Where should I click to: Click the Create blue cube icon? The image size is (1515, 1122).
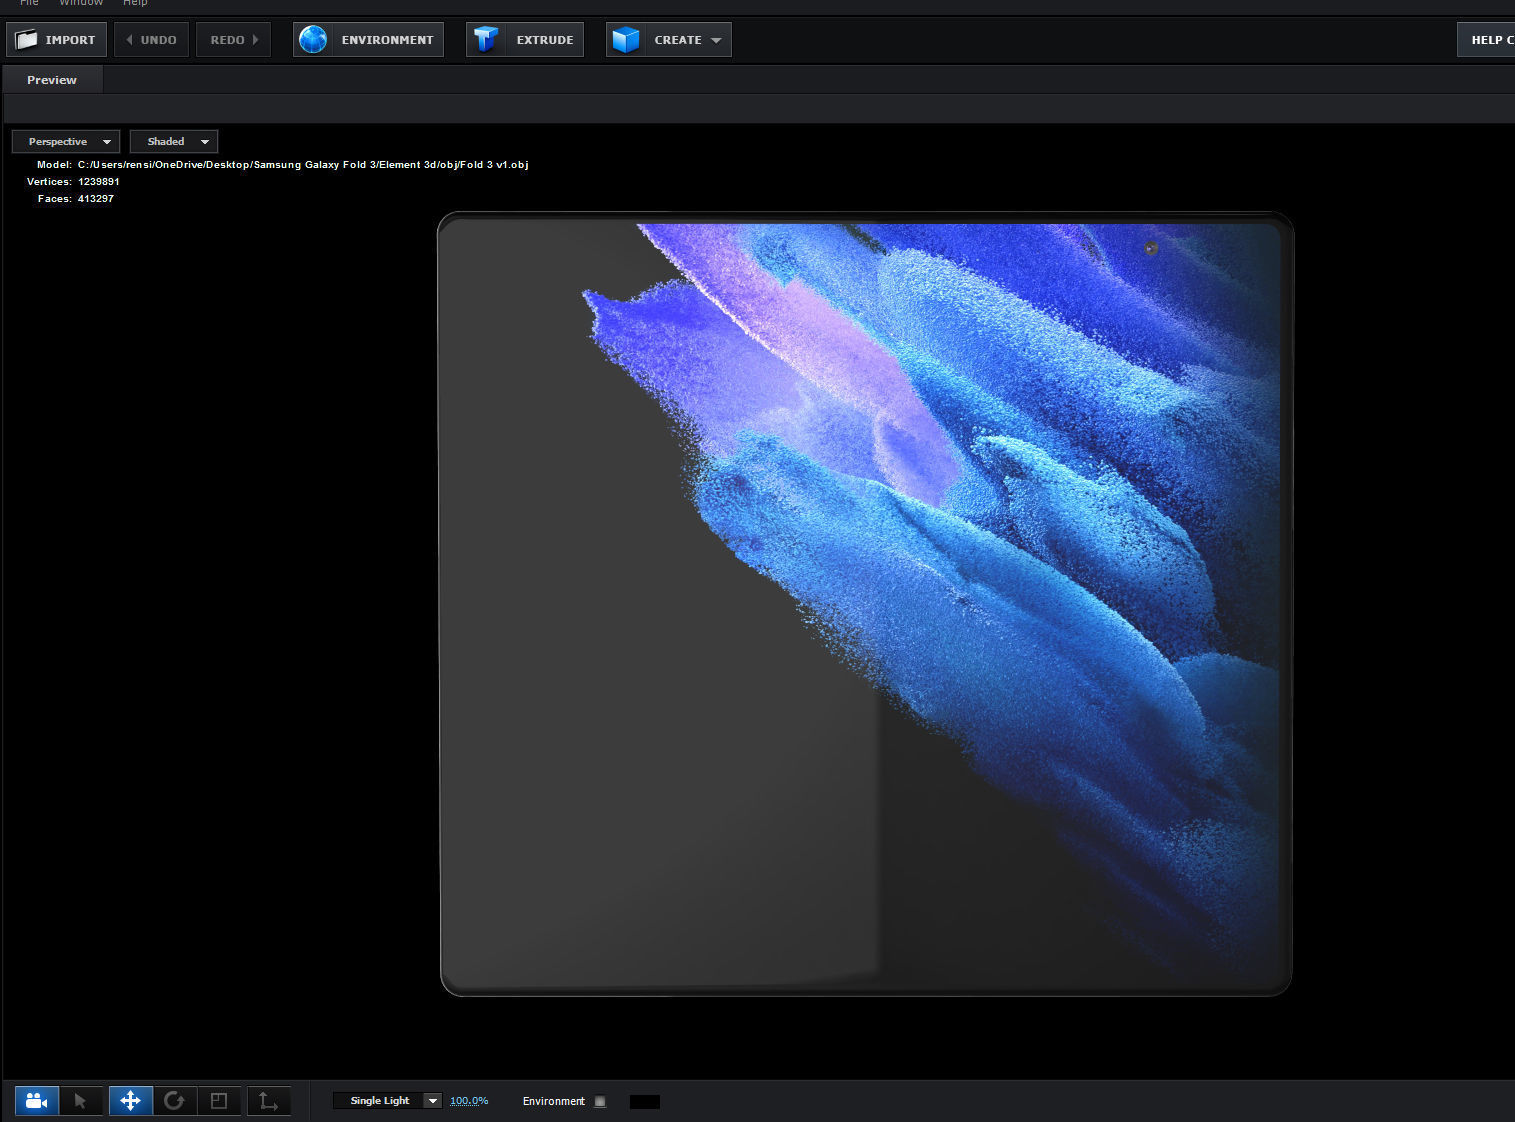(626, 40)
